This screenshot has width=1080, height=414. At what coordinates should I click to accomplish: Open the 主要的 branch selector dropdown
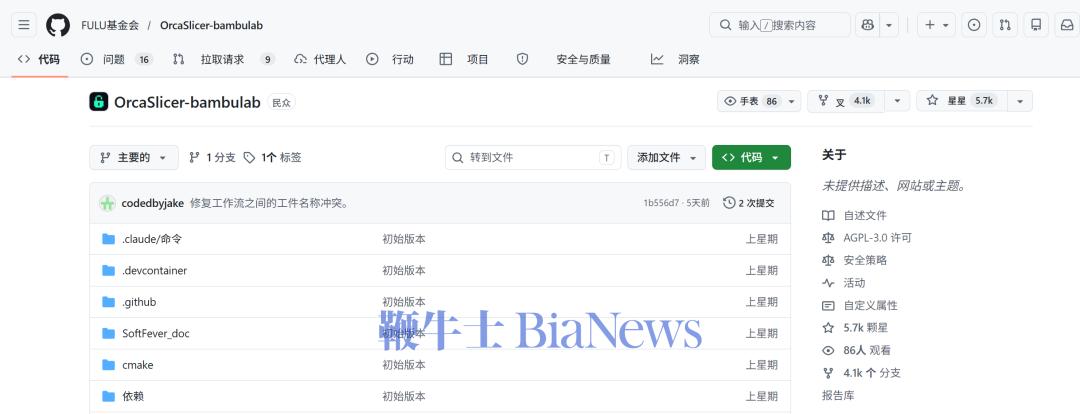pyautogui.click(x=134, y=157)
